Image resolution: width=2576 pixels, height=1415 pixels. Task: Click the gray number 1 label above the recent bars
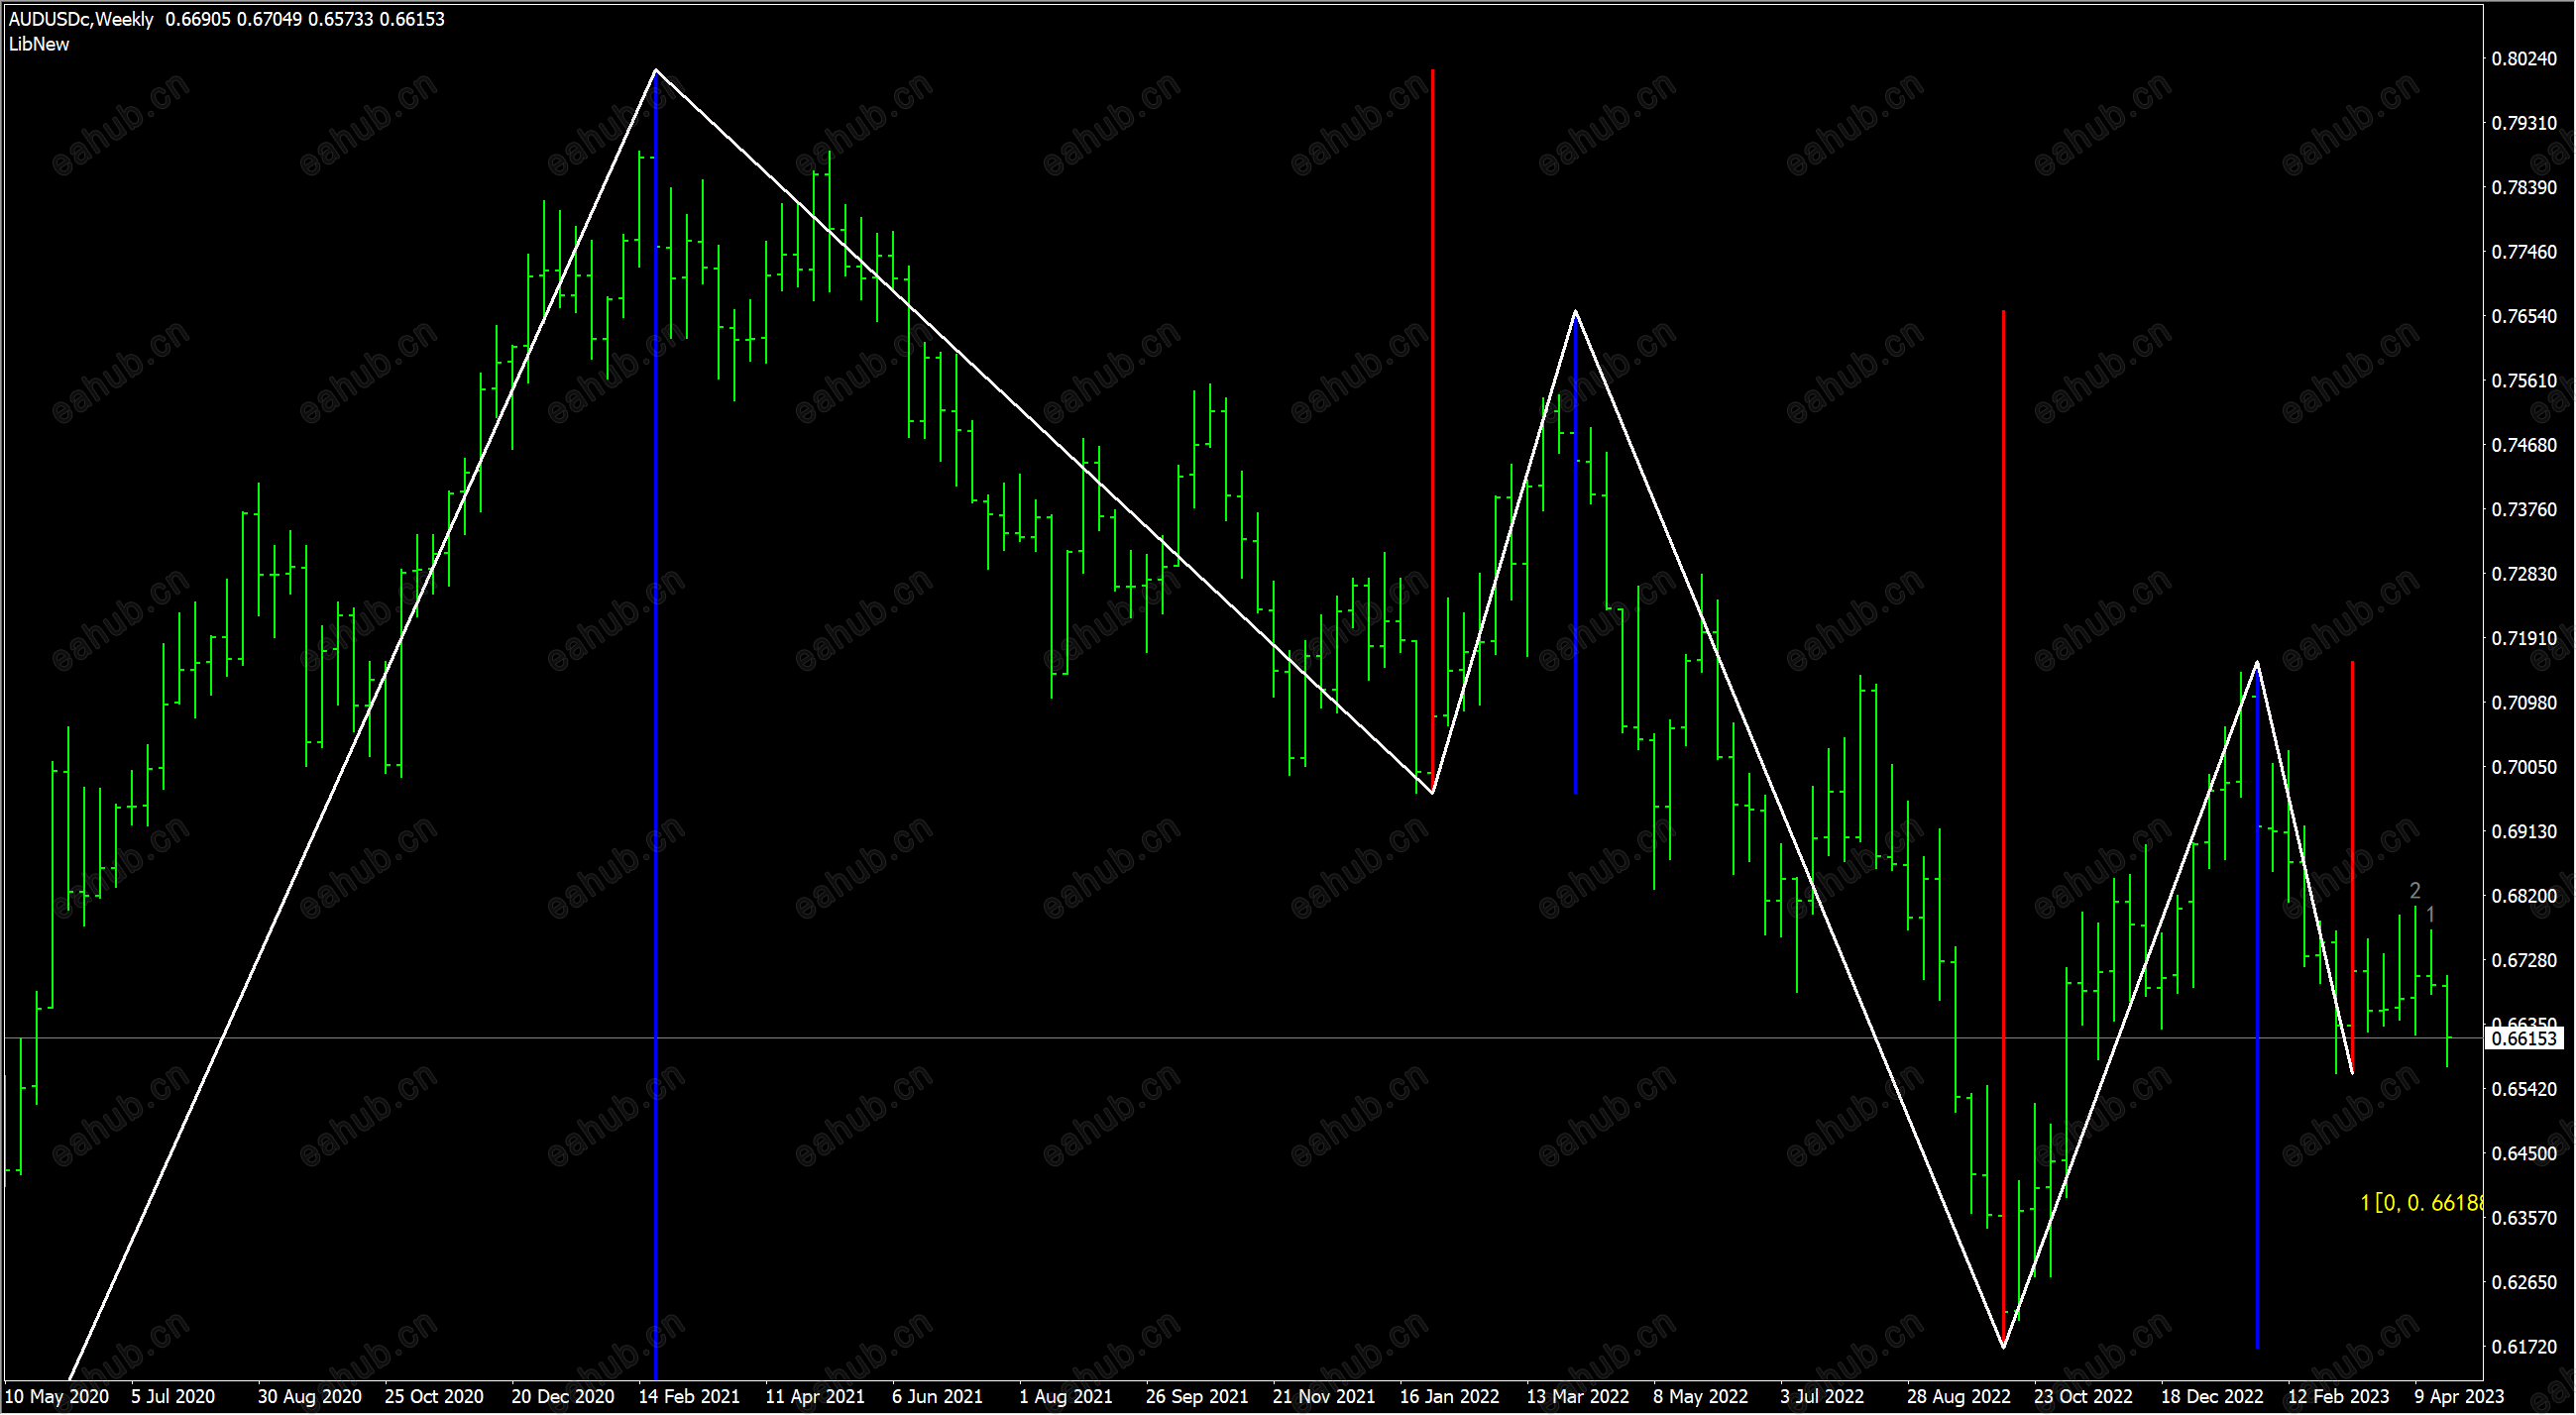(x=2430, y=915)
